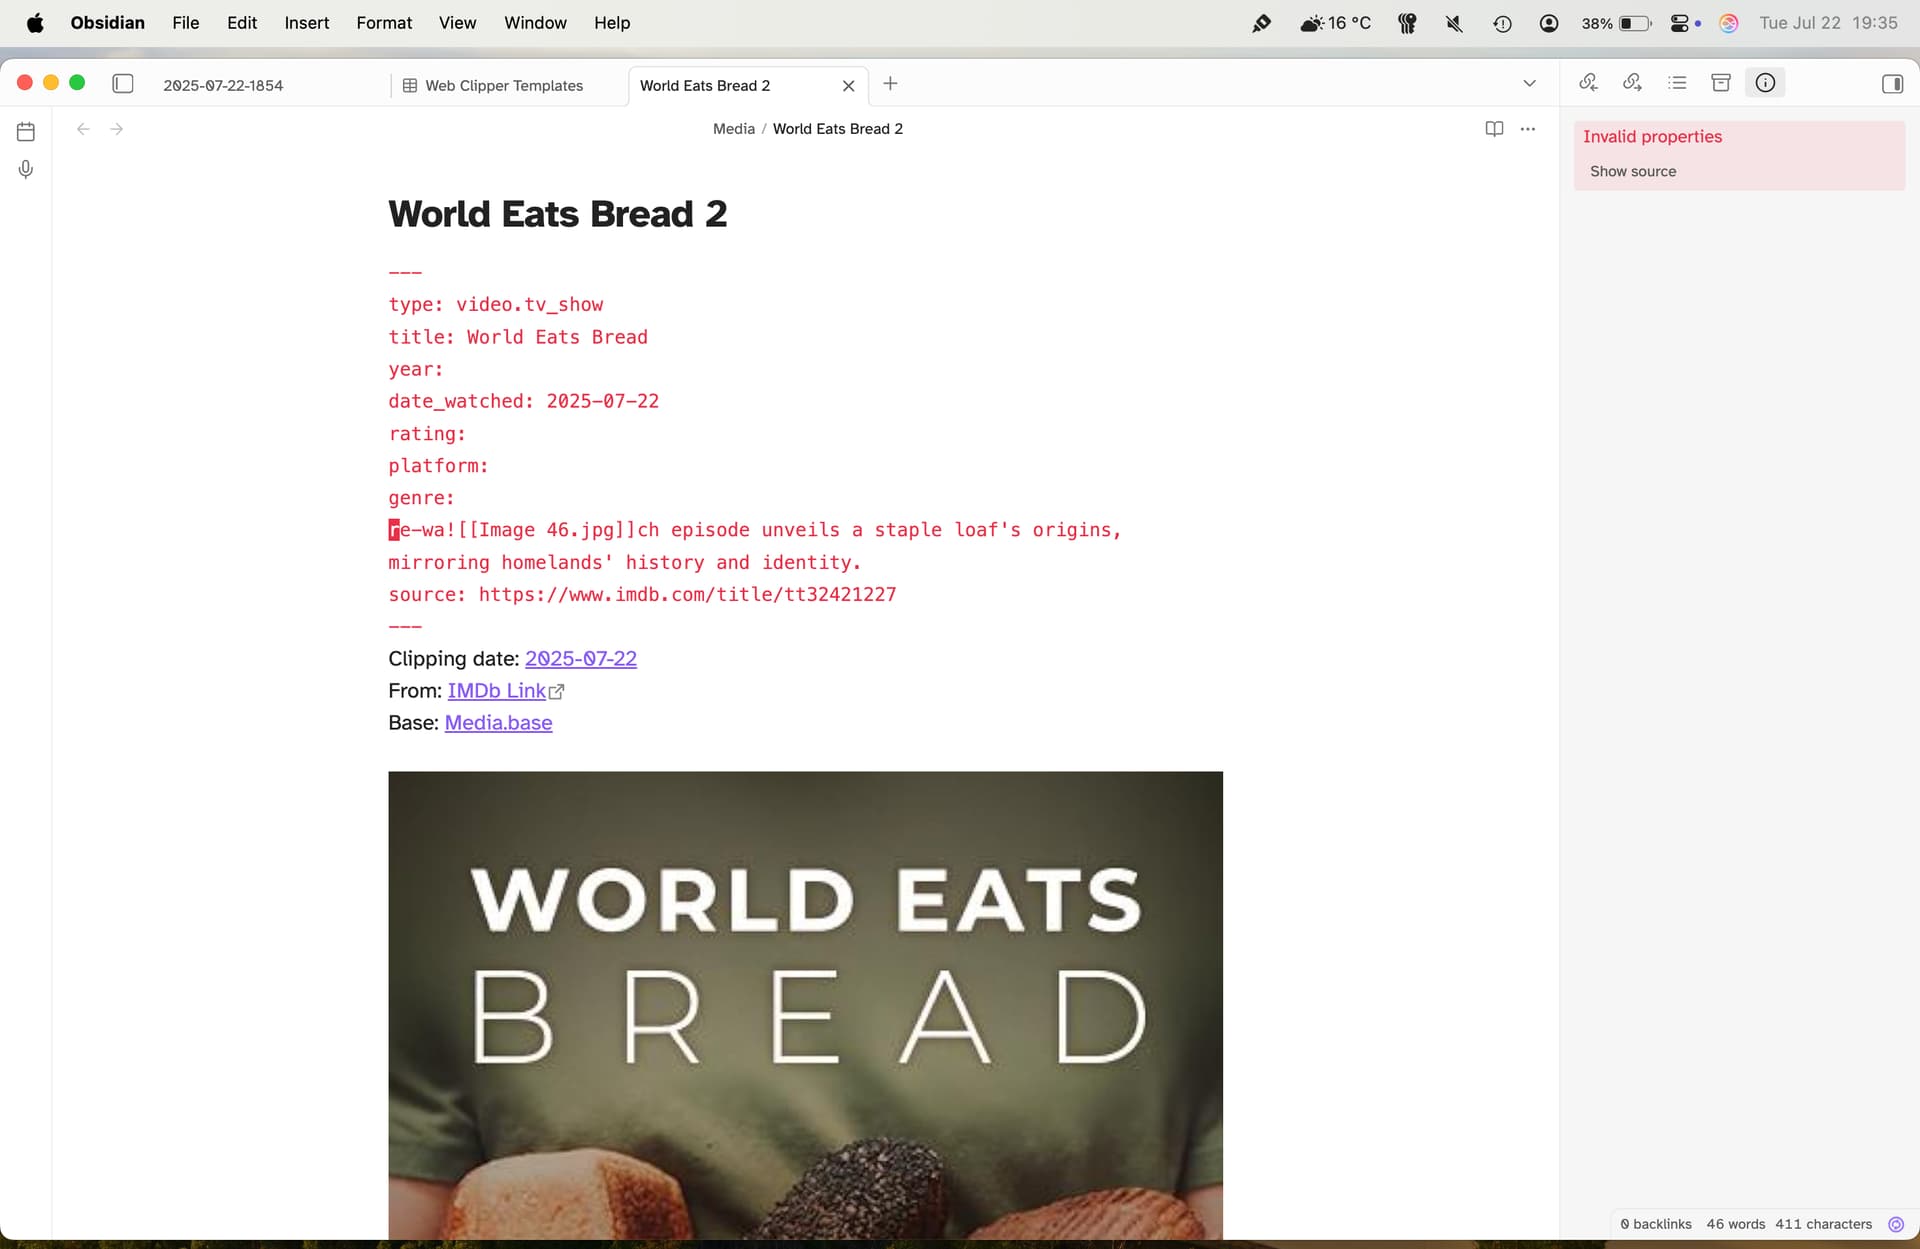This screenshot has height=1249, width=1920.
Task: Open the daily note calendar icon
Action: (x=26, y=131)
